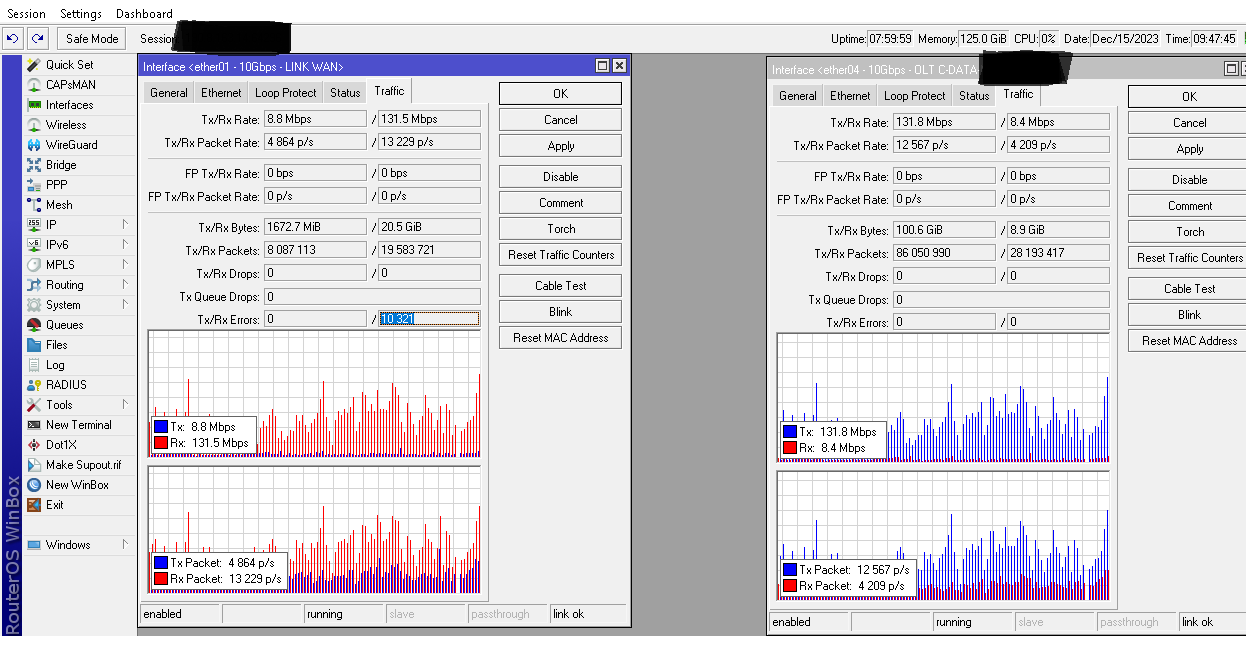This screenshot has height=652, width=1246.
Task: Expand the System submenu
Action: point(80,305)
